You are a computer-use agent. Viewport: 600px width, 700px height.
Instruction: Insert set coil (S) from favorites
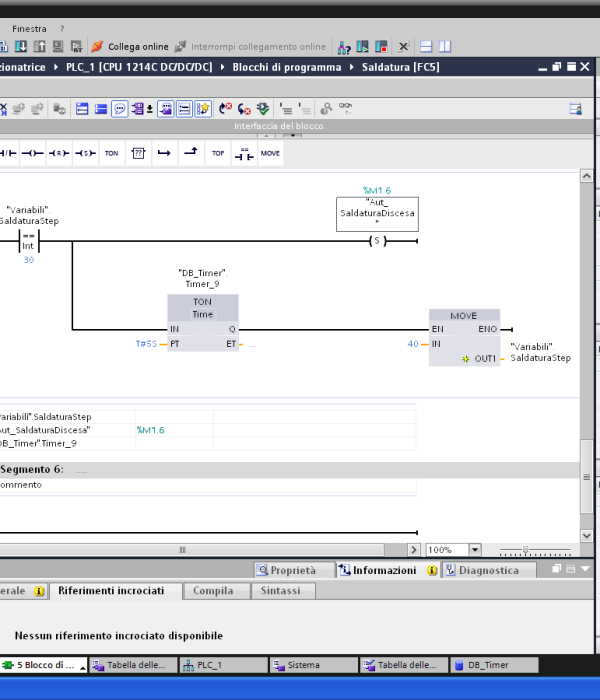pos(85,153)
